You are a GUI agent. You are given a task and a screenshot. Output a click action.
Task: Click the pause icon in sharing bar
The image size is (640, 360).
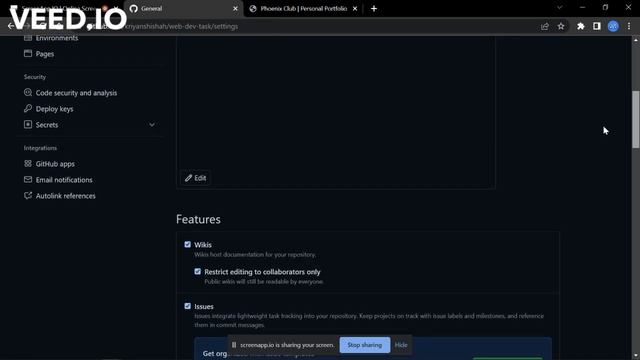coord(234,345)
